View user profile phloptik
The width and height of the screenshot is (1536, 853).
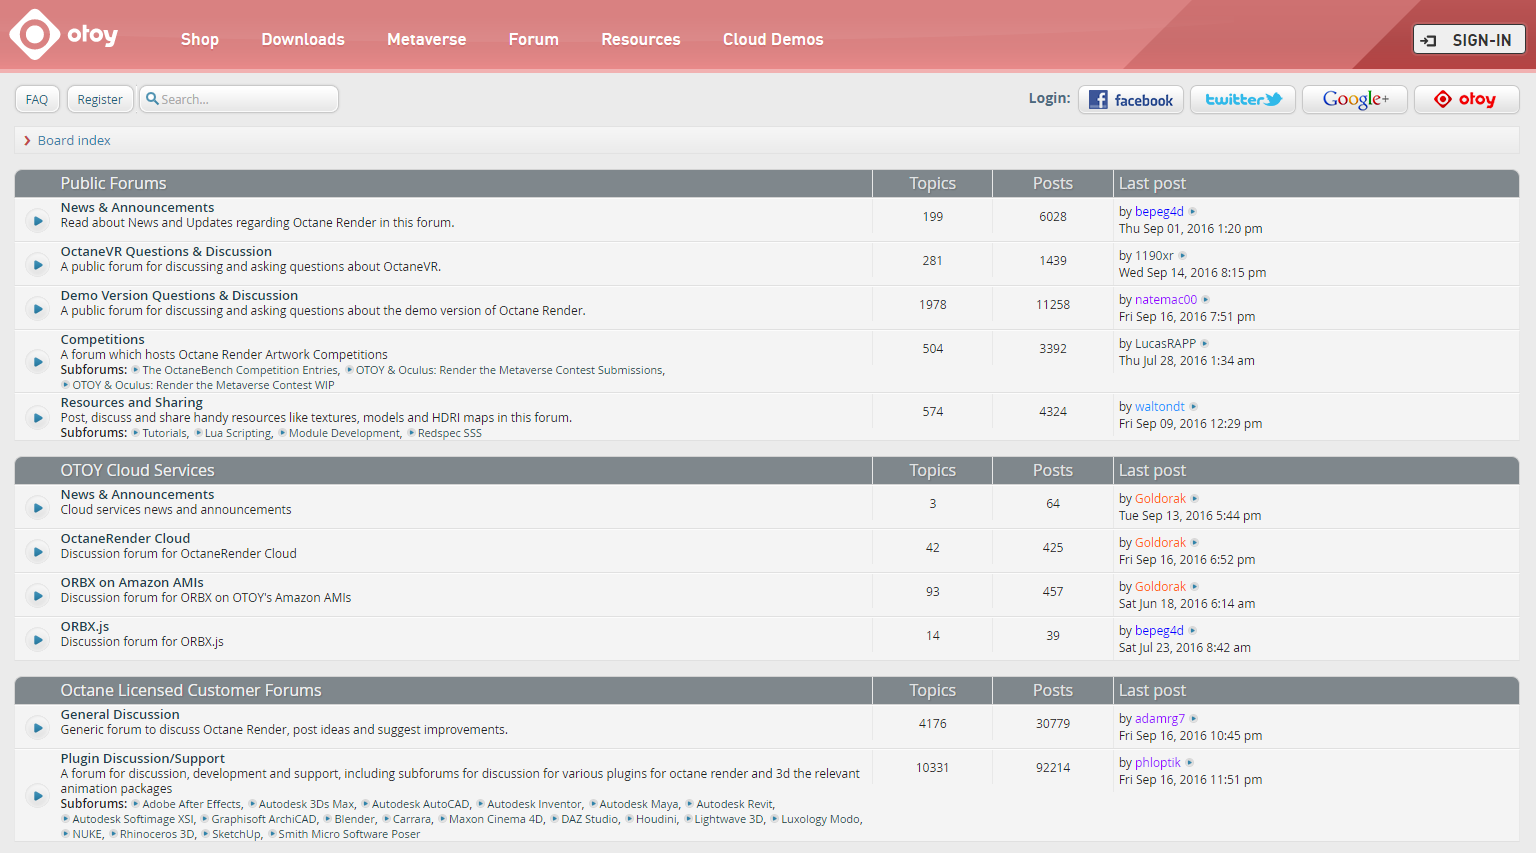click(x=1158, y=763)
